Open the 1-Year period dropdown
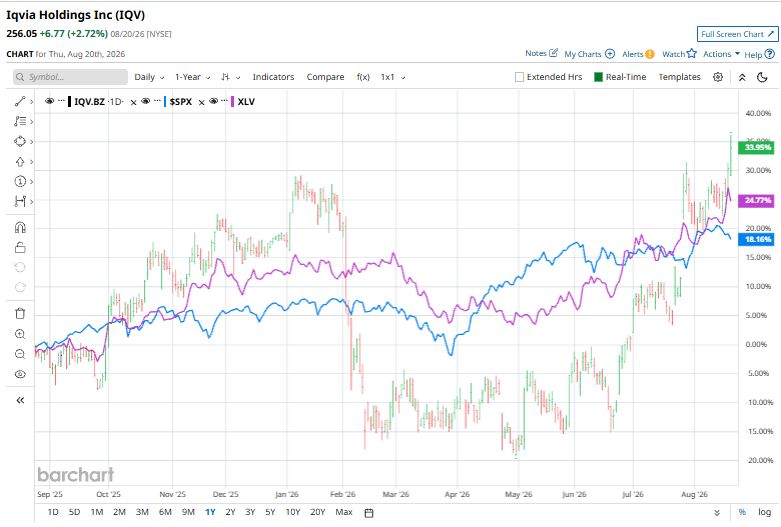 [x=192, y=77]
